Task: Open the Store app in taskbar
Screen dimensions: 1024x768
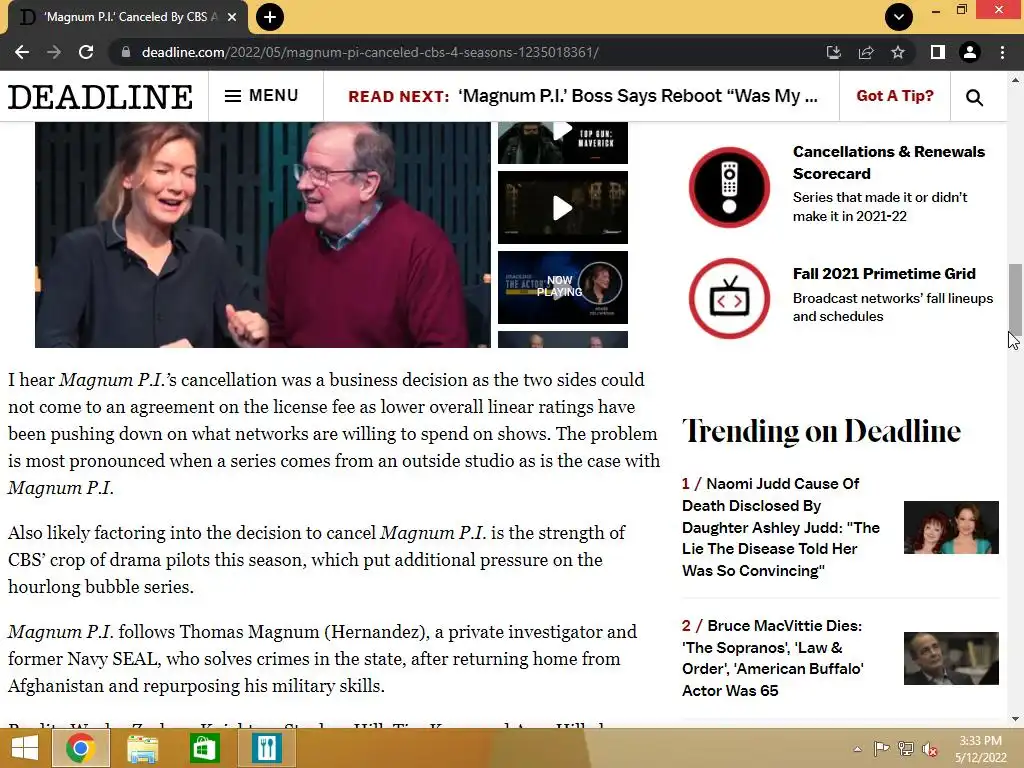Action: click(204, 748)
